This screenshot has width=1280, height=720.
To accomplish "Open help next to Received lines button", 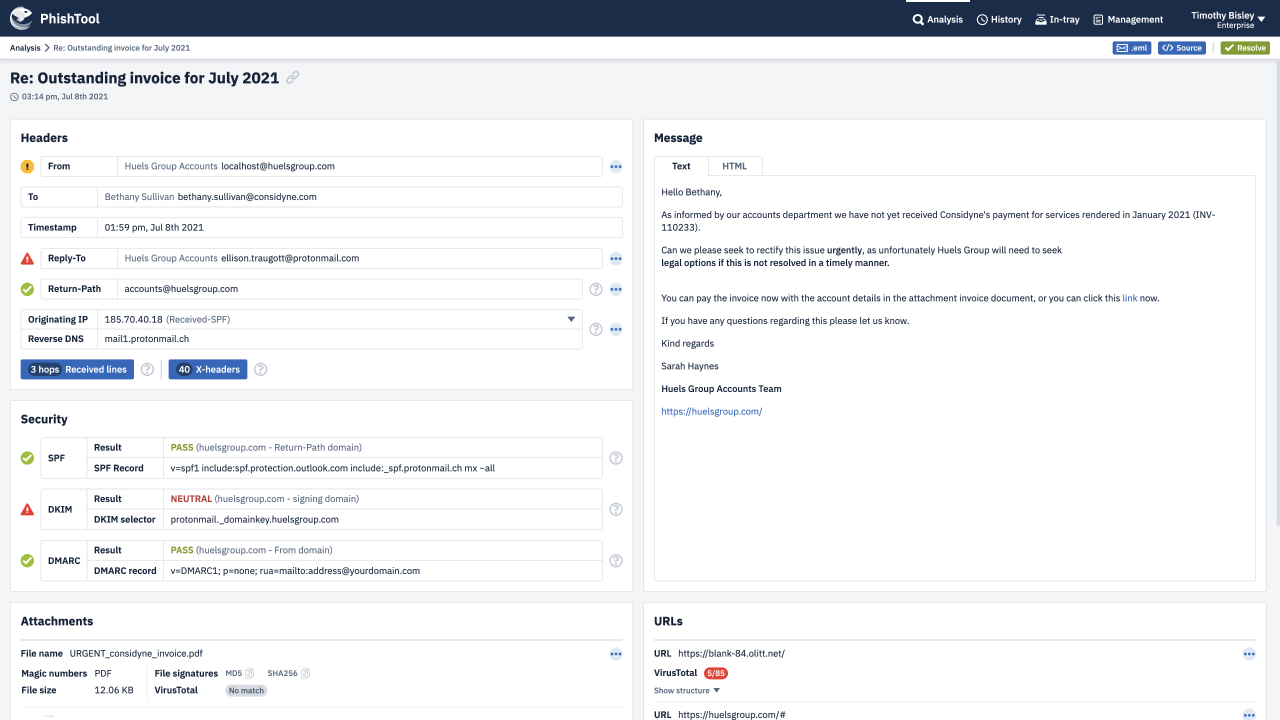I will (147, 369).
